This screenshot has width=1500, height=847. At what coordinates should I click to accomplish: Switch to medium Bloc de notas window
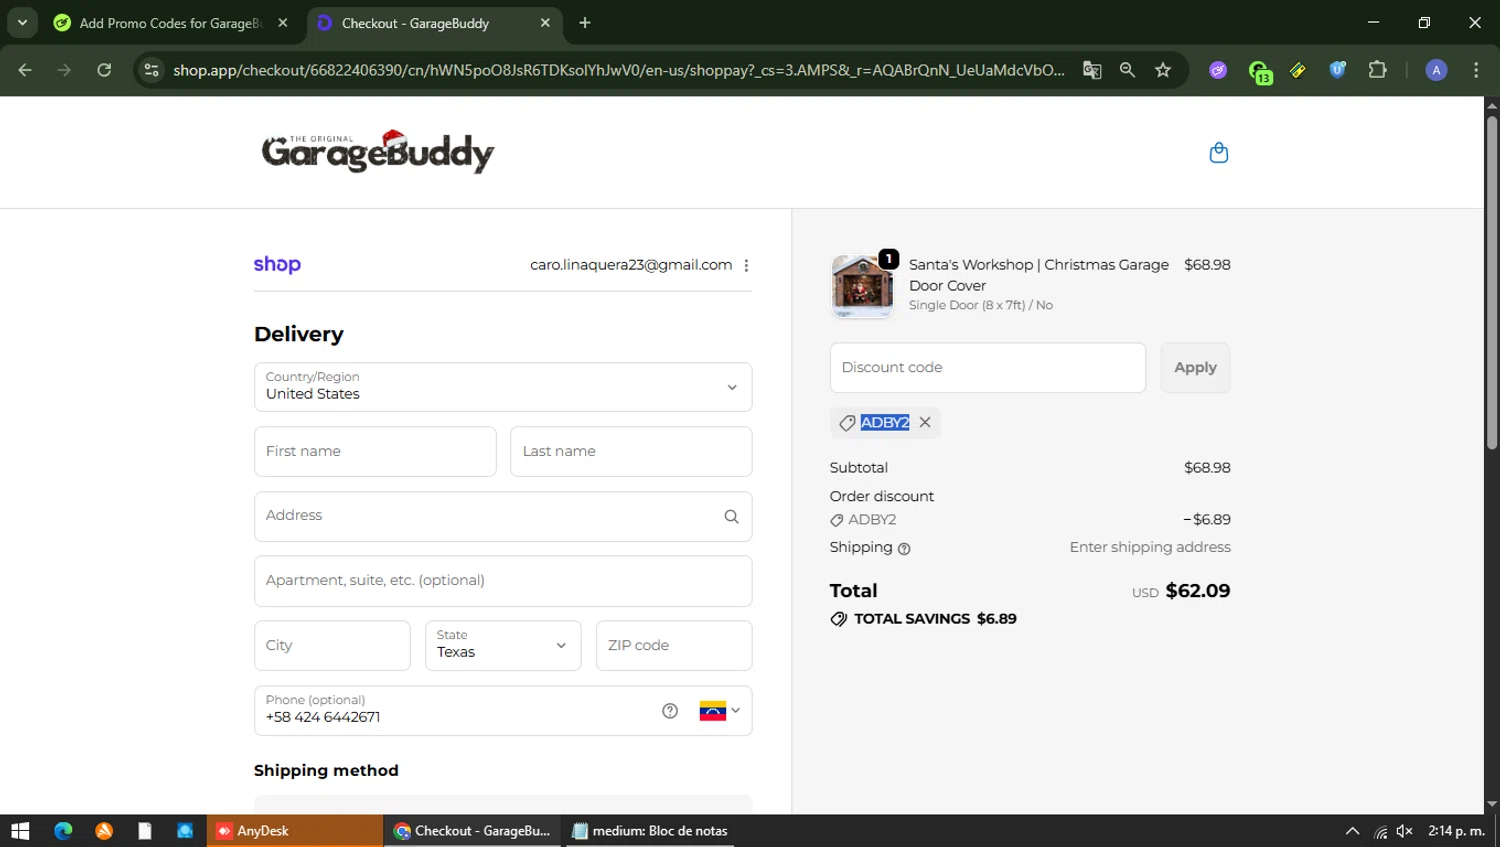(650, 831)
